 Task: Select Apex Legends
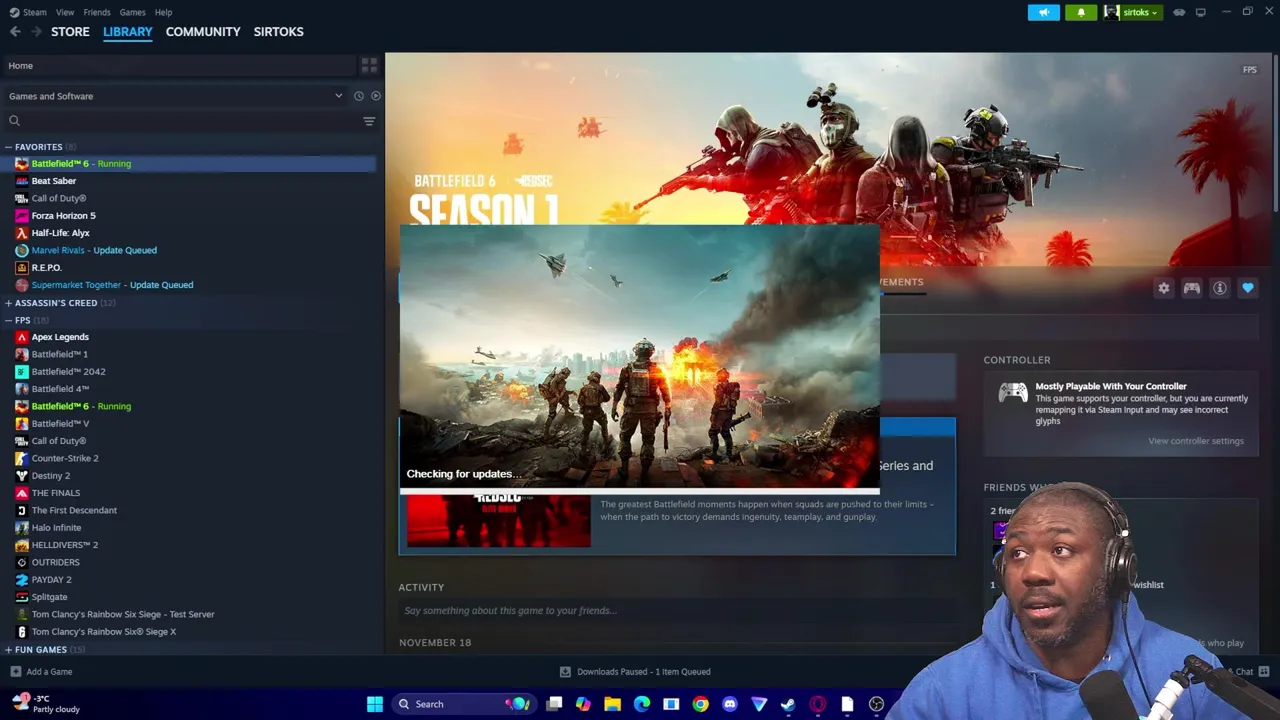coord(60,337)
